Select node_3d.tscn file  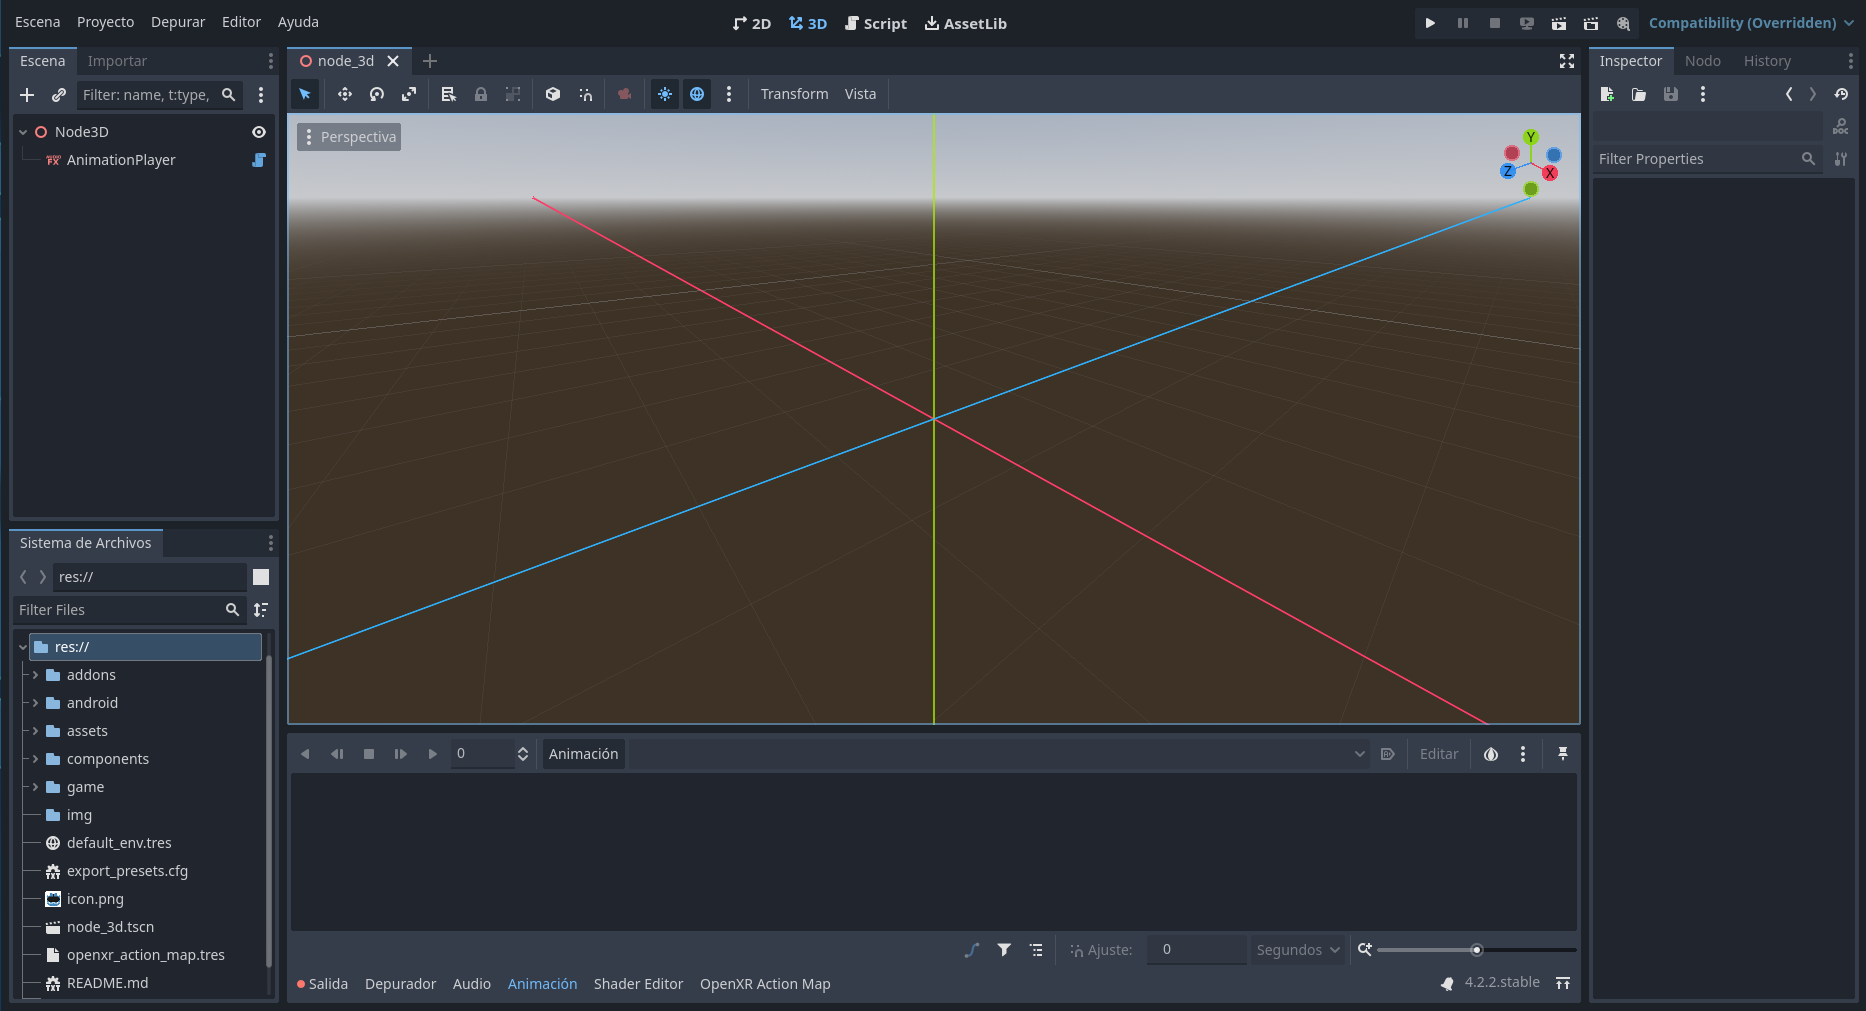(x=110, y=927)
